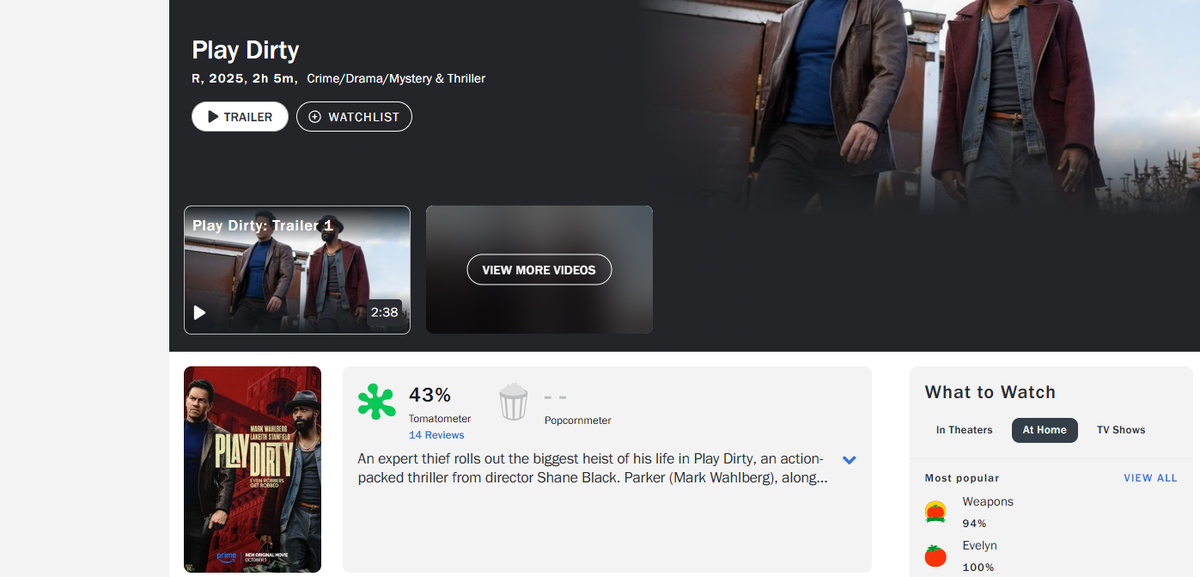Click the View All link under What to Watch

click(x=1150, y=478)
